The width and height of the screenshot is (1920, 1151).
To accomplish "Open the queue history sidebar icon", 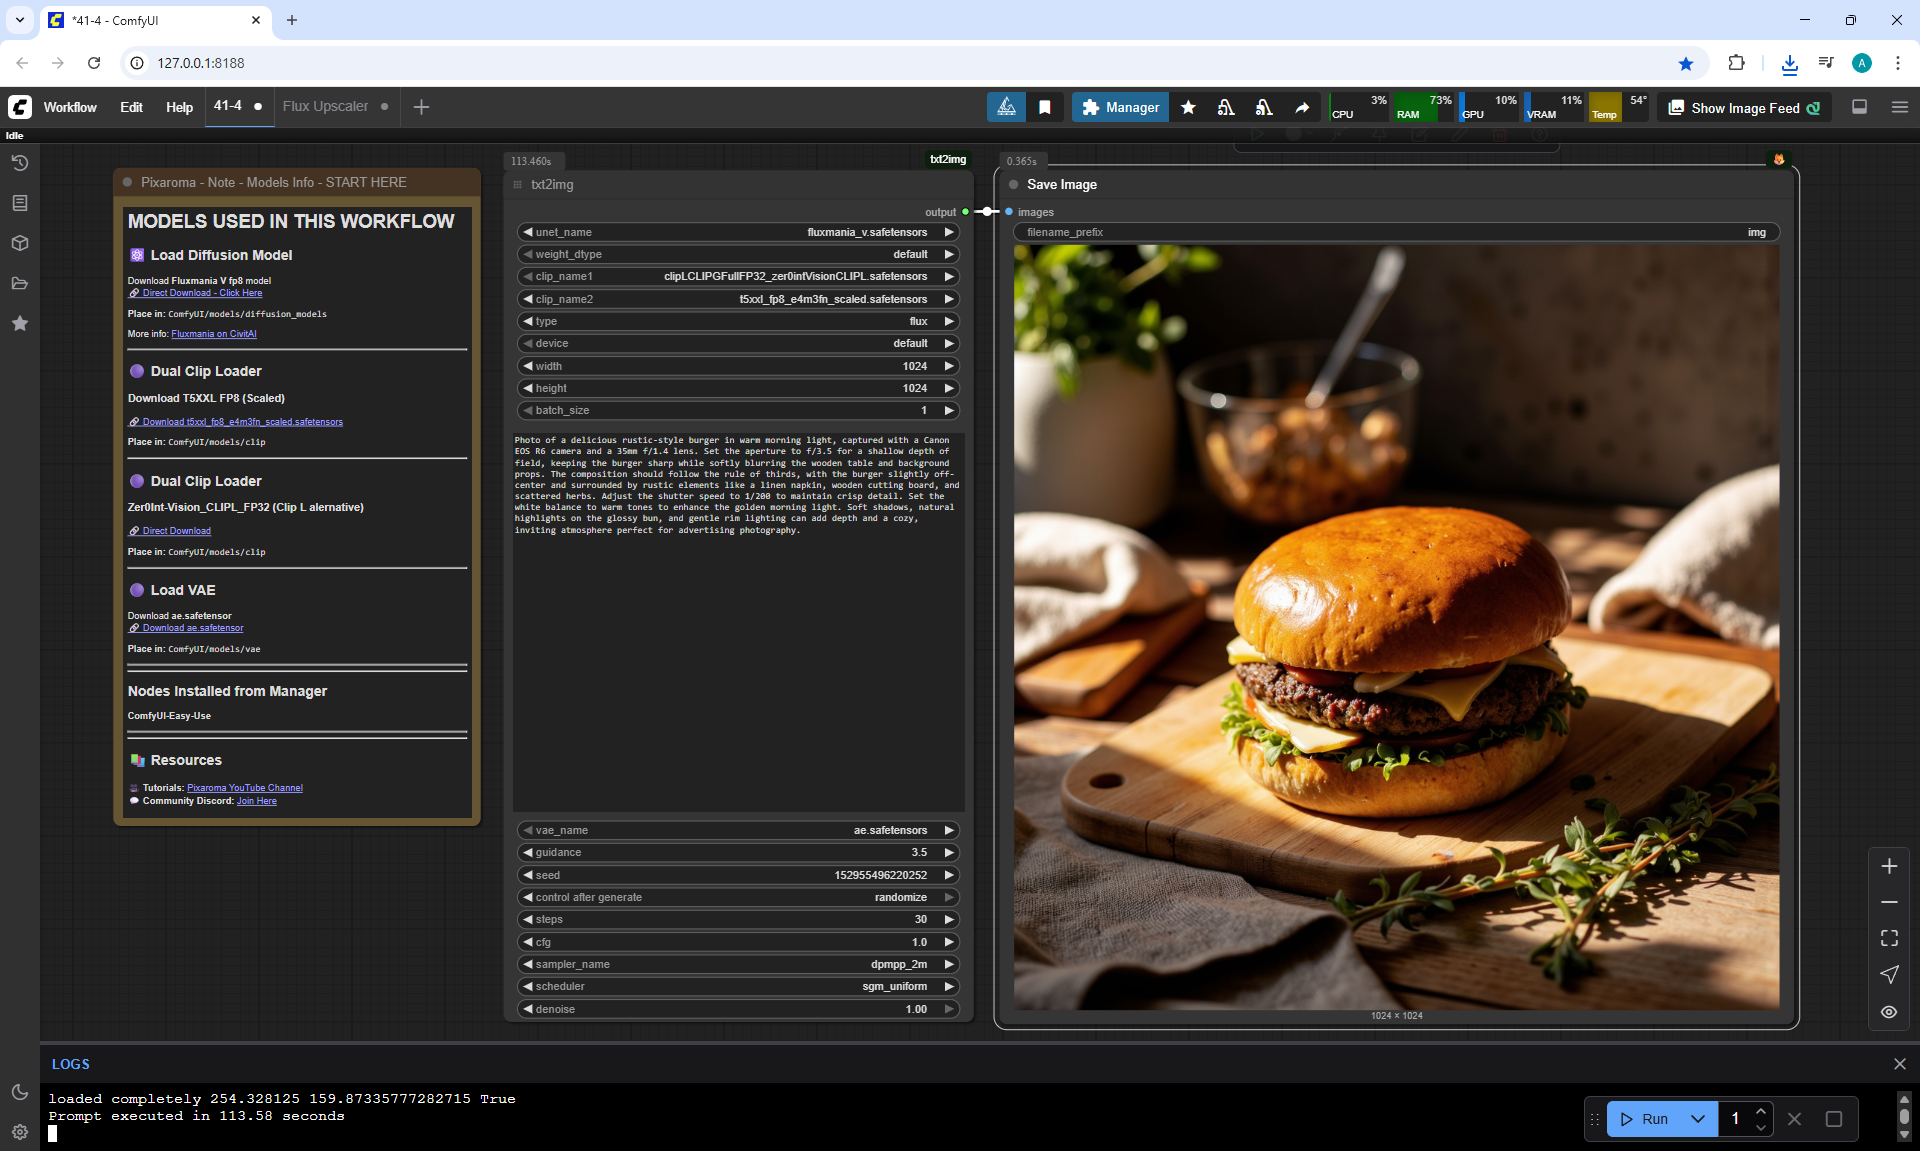I will coord(19,163).
